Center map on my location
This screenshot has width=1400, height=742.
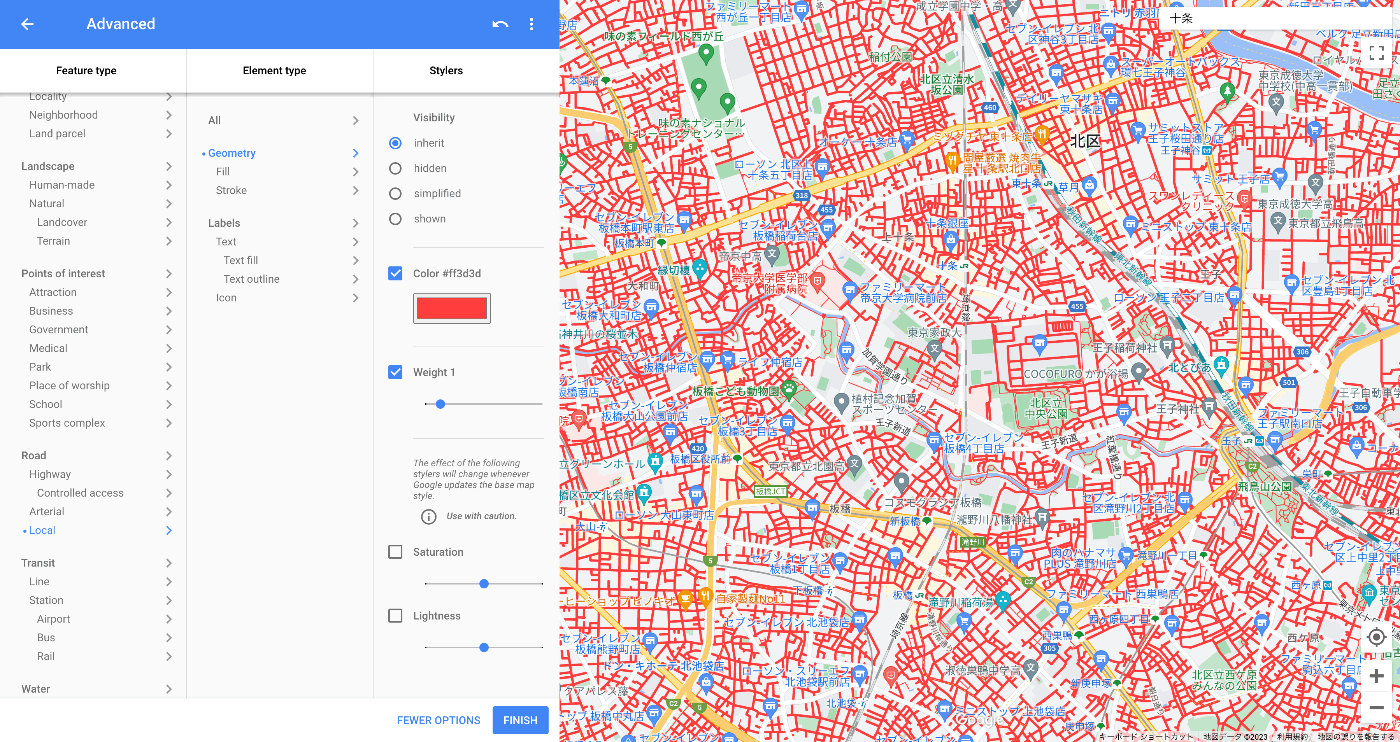1377,637
